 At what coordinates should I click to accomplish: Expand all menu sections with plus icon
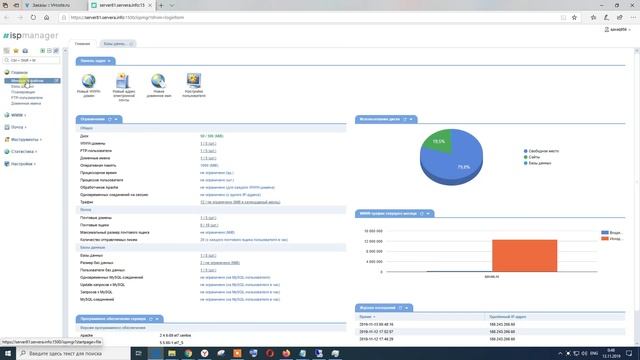(x=42, y=51)
